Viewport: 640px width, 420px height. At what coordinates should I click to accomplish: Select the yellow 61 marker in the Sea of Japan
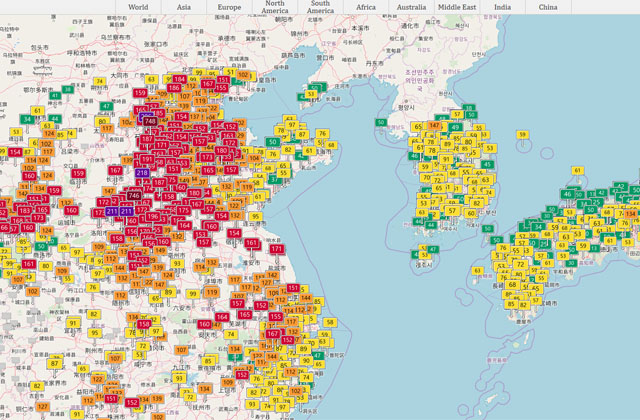[x=576, y=170]
